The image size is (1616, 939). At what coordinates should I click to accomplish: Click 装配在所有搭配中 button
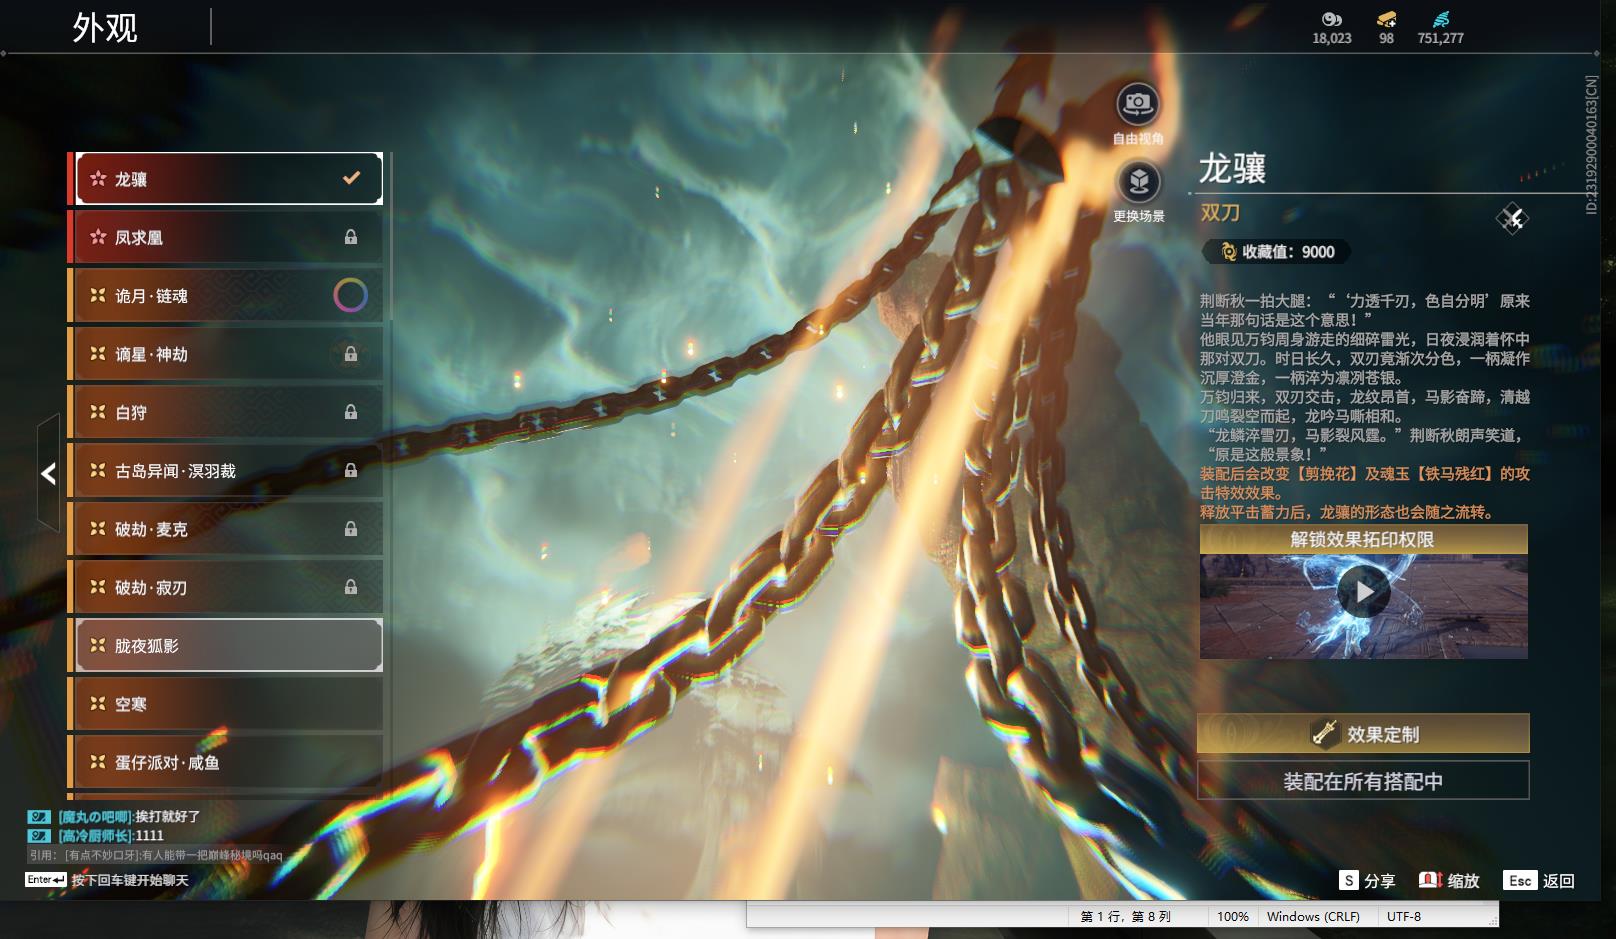[x=1364, y=781]
